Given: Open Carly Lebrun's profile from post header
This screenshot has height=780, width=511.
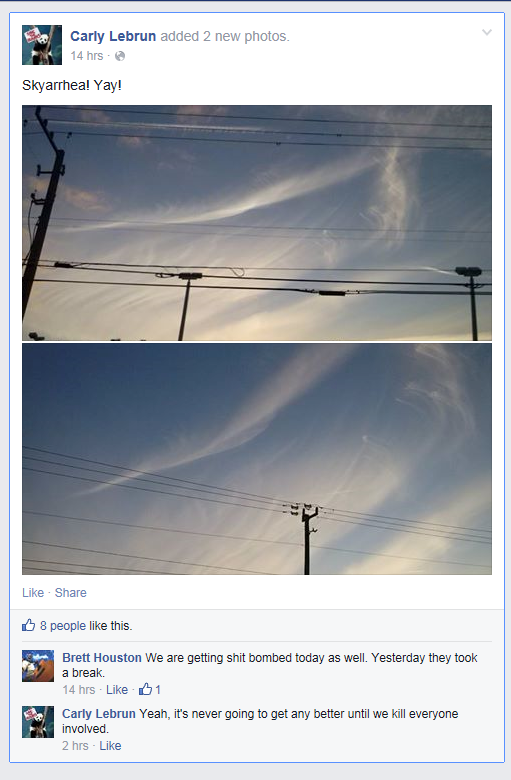Looking at the screenshot, I should tap(113, 36).
